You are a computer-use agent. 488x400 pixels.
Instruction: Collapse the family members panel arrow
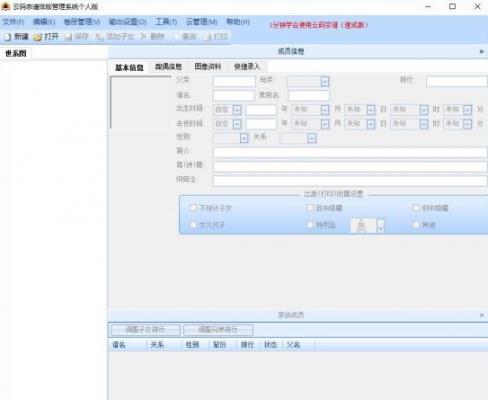tap(482, 315)
